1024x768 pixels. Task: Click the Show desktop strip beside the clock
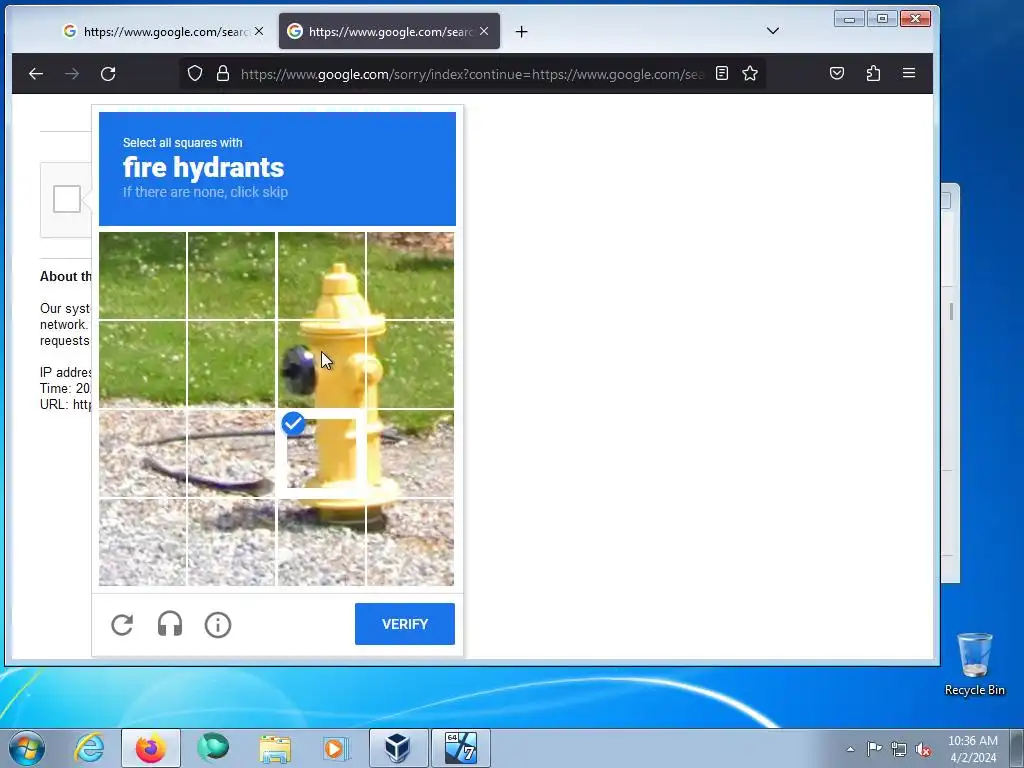(x=1017, y=748)
